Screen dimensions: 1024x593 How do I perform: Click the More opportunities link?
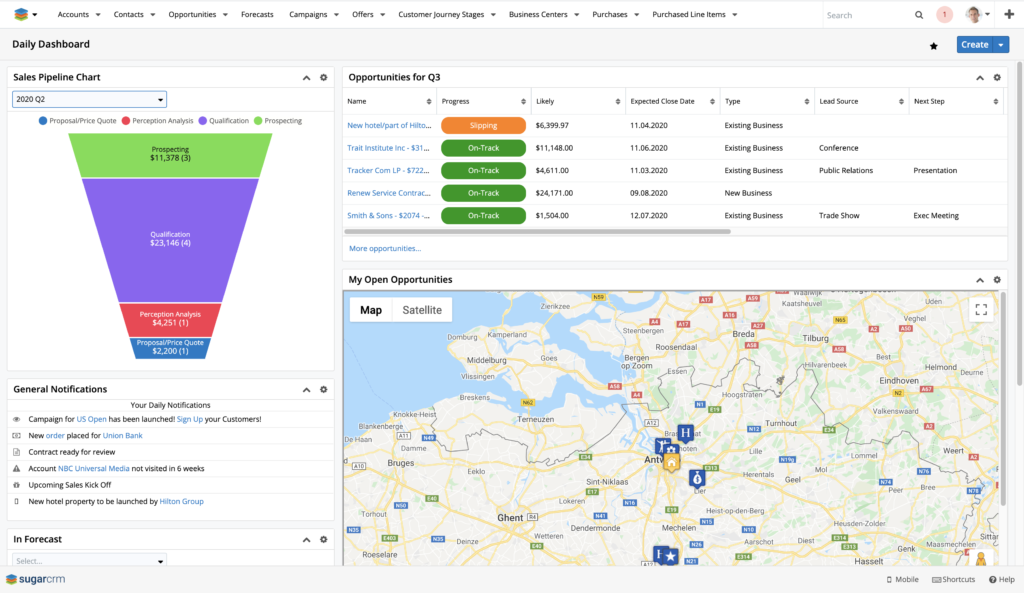pyautogui.click(x=385, y=248)
